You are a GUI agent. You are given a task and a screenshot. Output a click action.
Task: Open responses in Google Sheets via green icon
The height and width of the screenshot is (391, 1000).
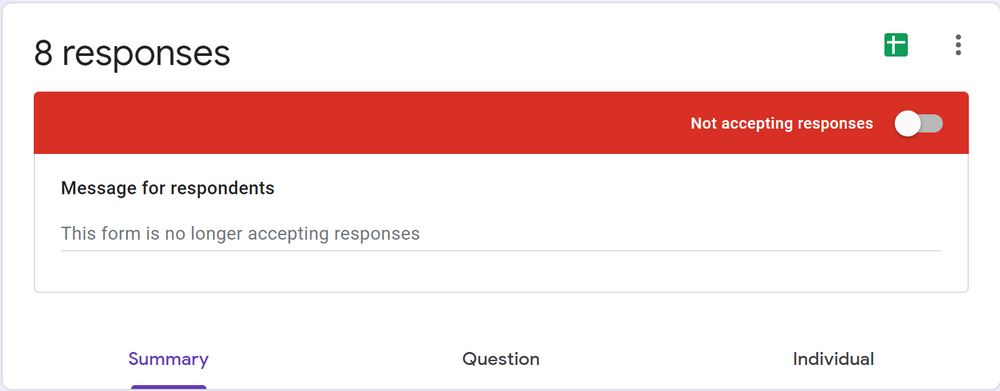pyautogui.click(x=895, y=45)
